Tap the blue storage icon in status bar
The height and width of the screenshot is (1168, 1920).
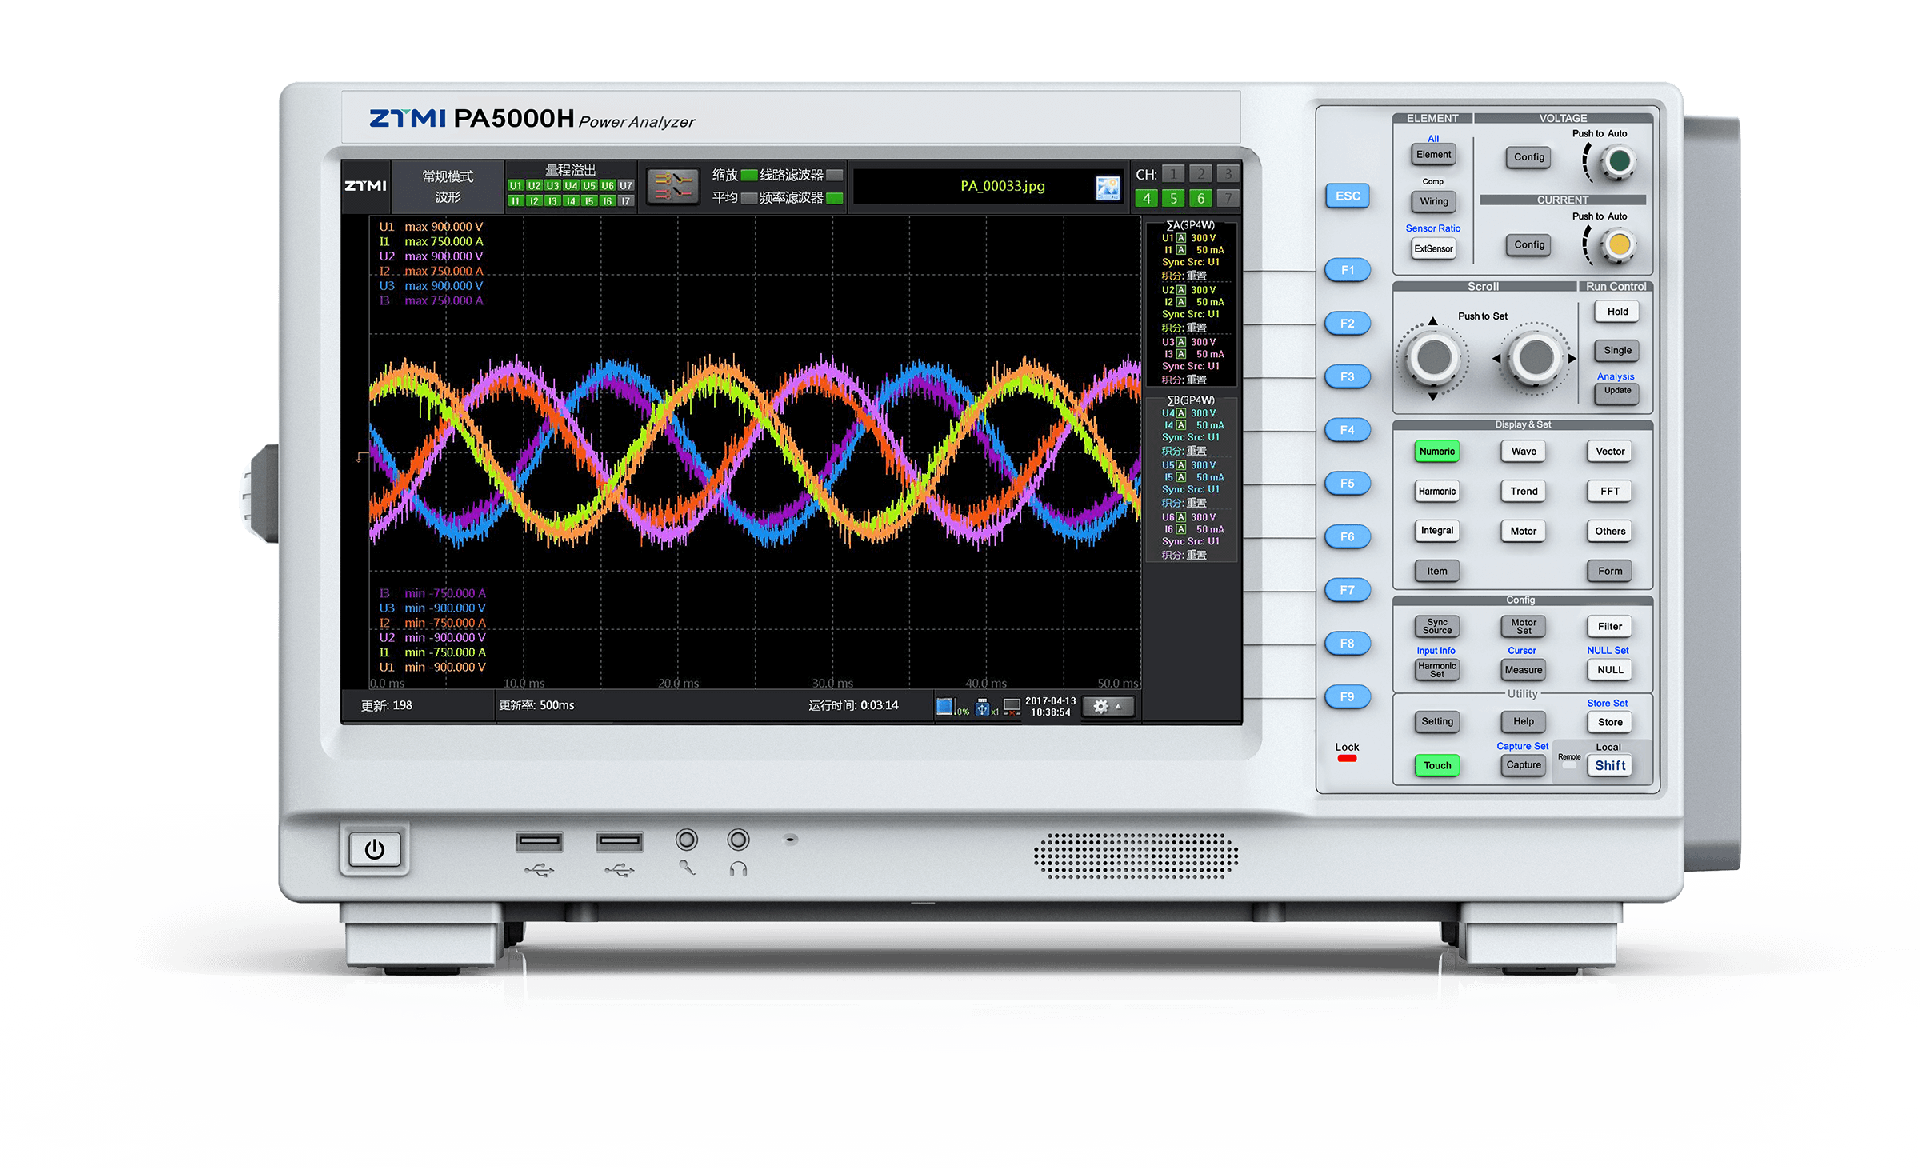[x=945, y=706]
